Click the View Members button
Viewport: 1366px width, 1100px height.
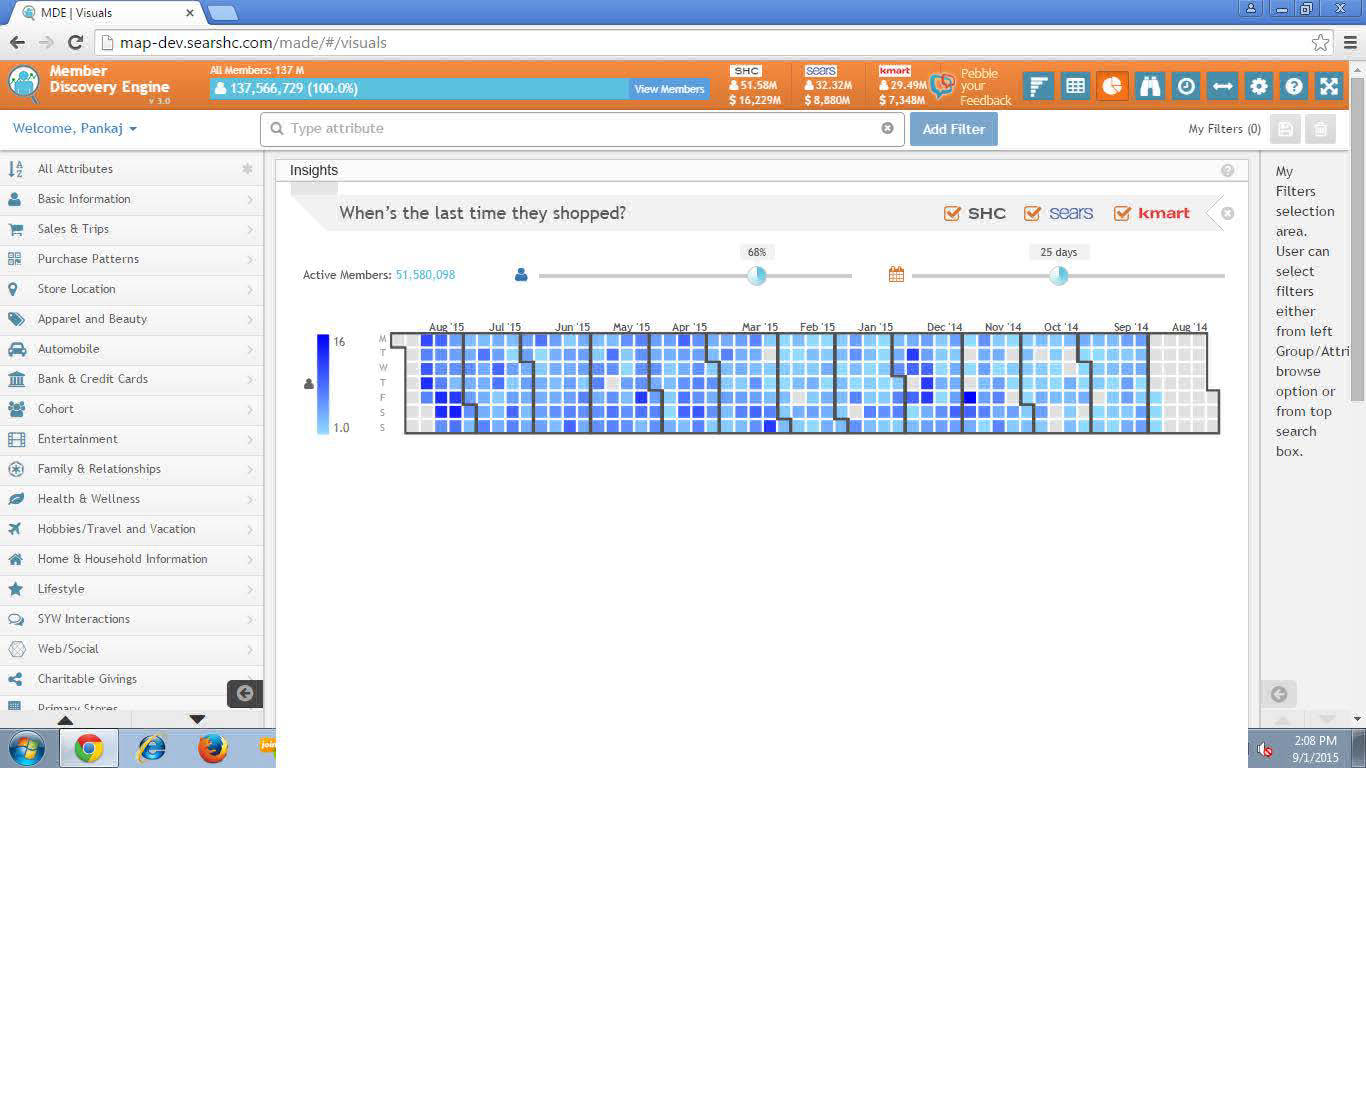click(669, 89)
